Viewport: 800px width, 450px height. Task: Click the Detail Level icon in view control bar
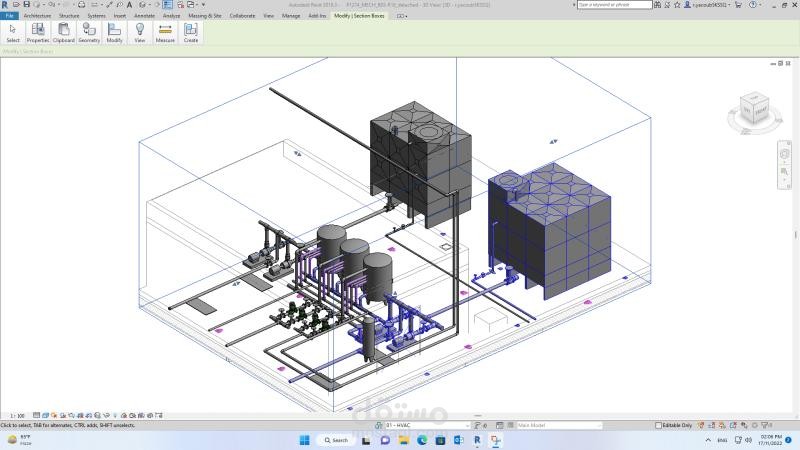click(36, 415)
